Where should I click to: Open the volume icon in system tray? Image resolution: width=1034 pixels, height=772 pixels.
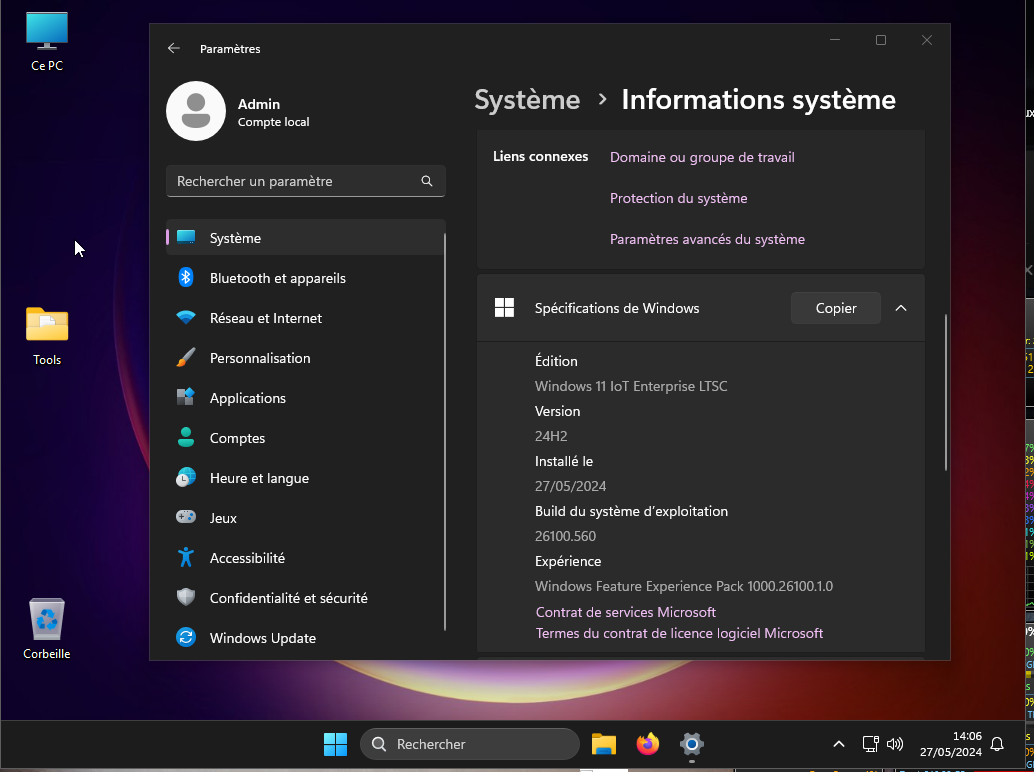click(895, 744)
